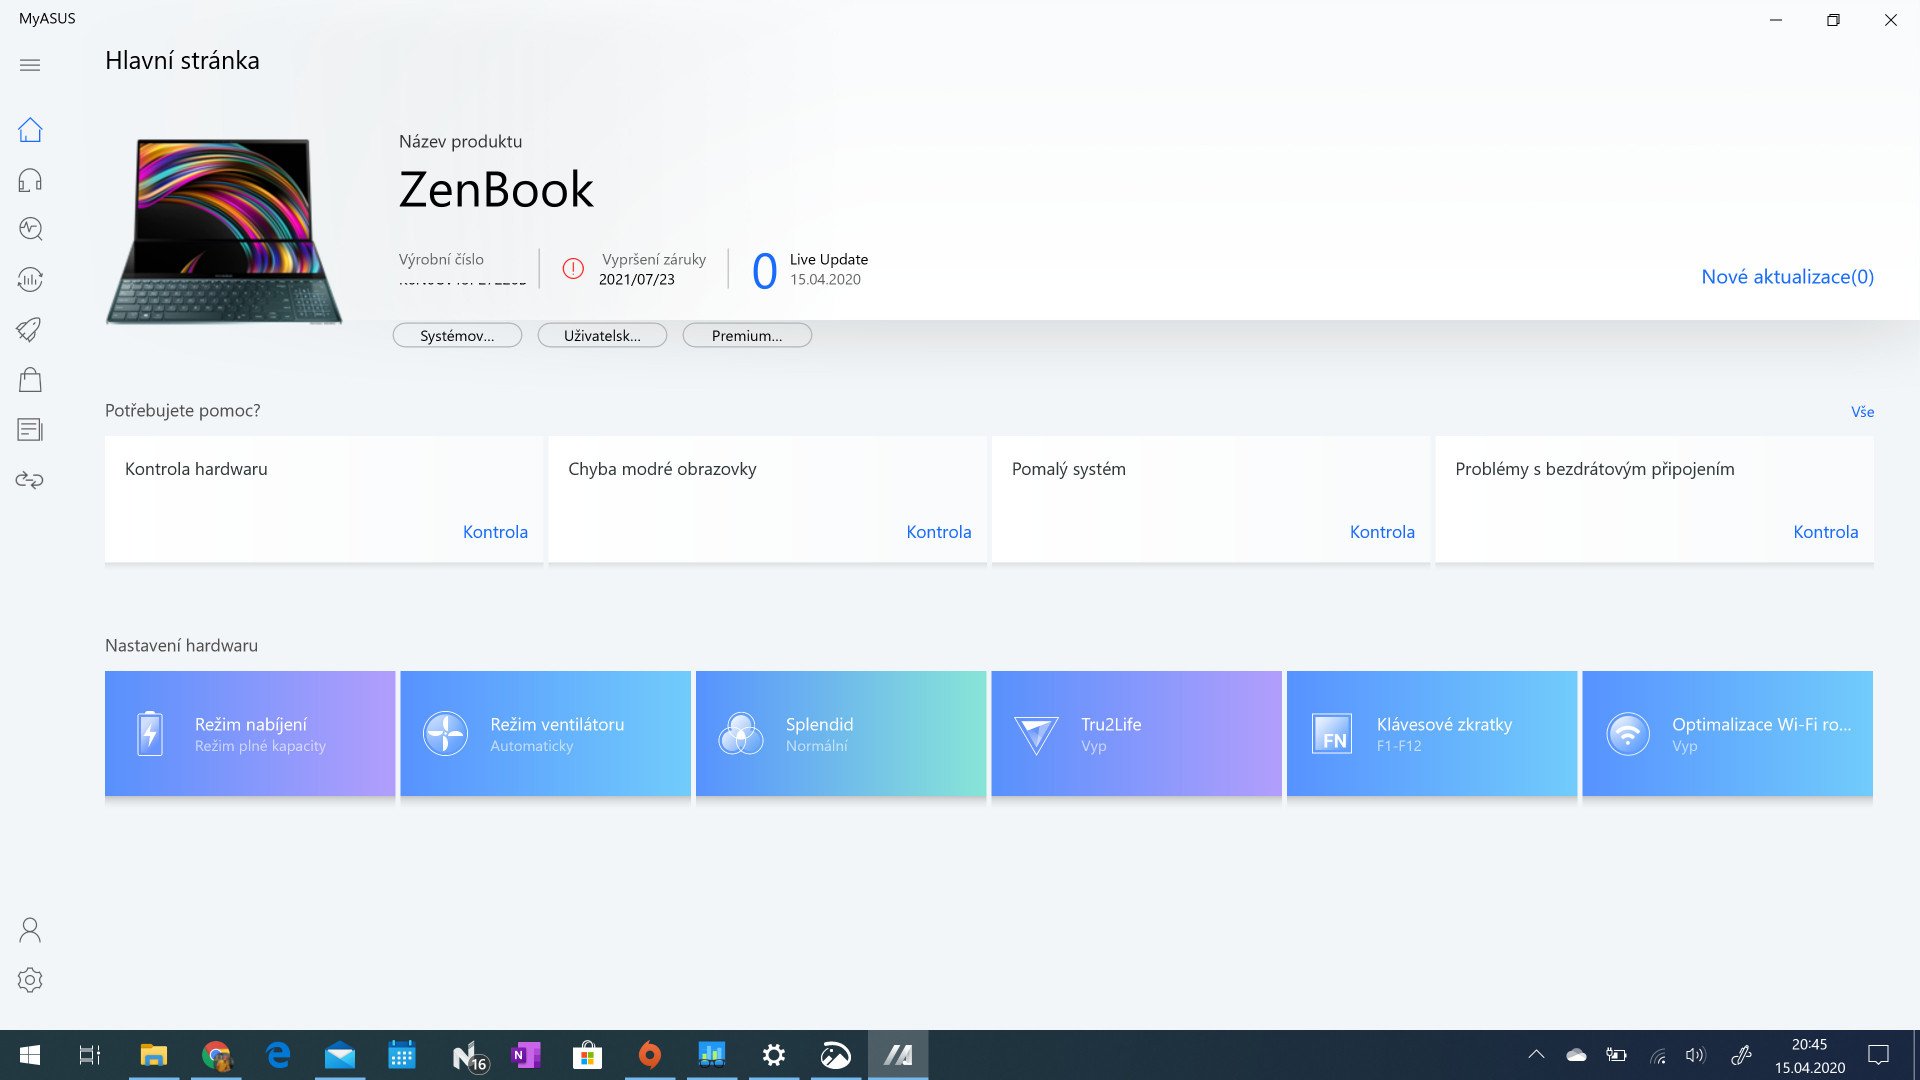
Task: Open system diagnosis pulse icon
Action: click(x=30, y=229)
